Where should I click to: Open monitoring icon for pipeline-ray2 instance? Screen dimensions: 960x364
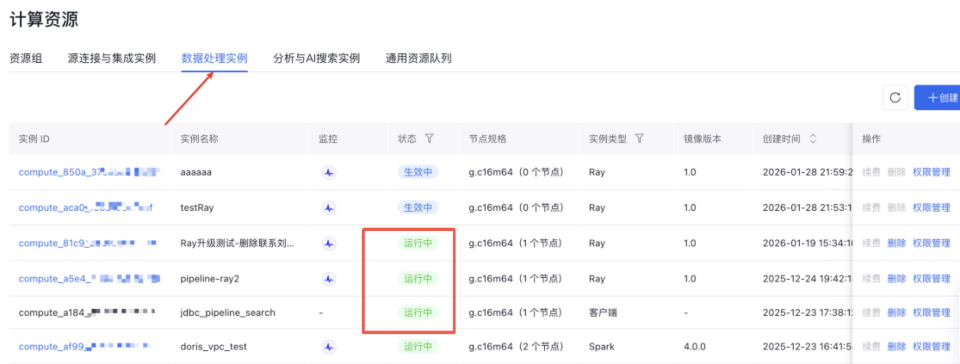pyautogui.click(x=329, y=279)
